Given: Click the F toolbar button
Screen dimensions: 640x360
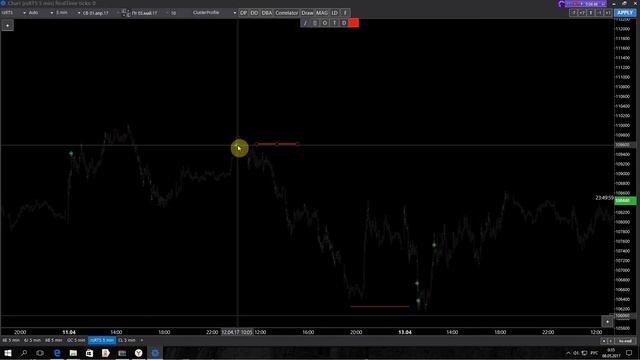Looking at the screenshot, I should coord(345,13).
